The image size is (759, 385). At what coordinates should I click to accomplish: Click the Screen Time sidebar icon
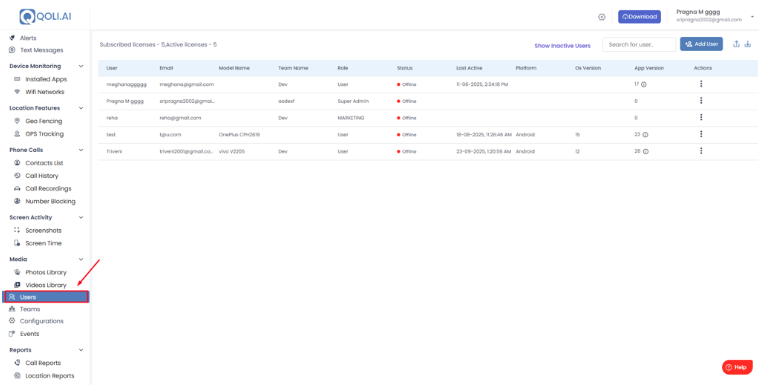click(17, 243)
